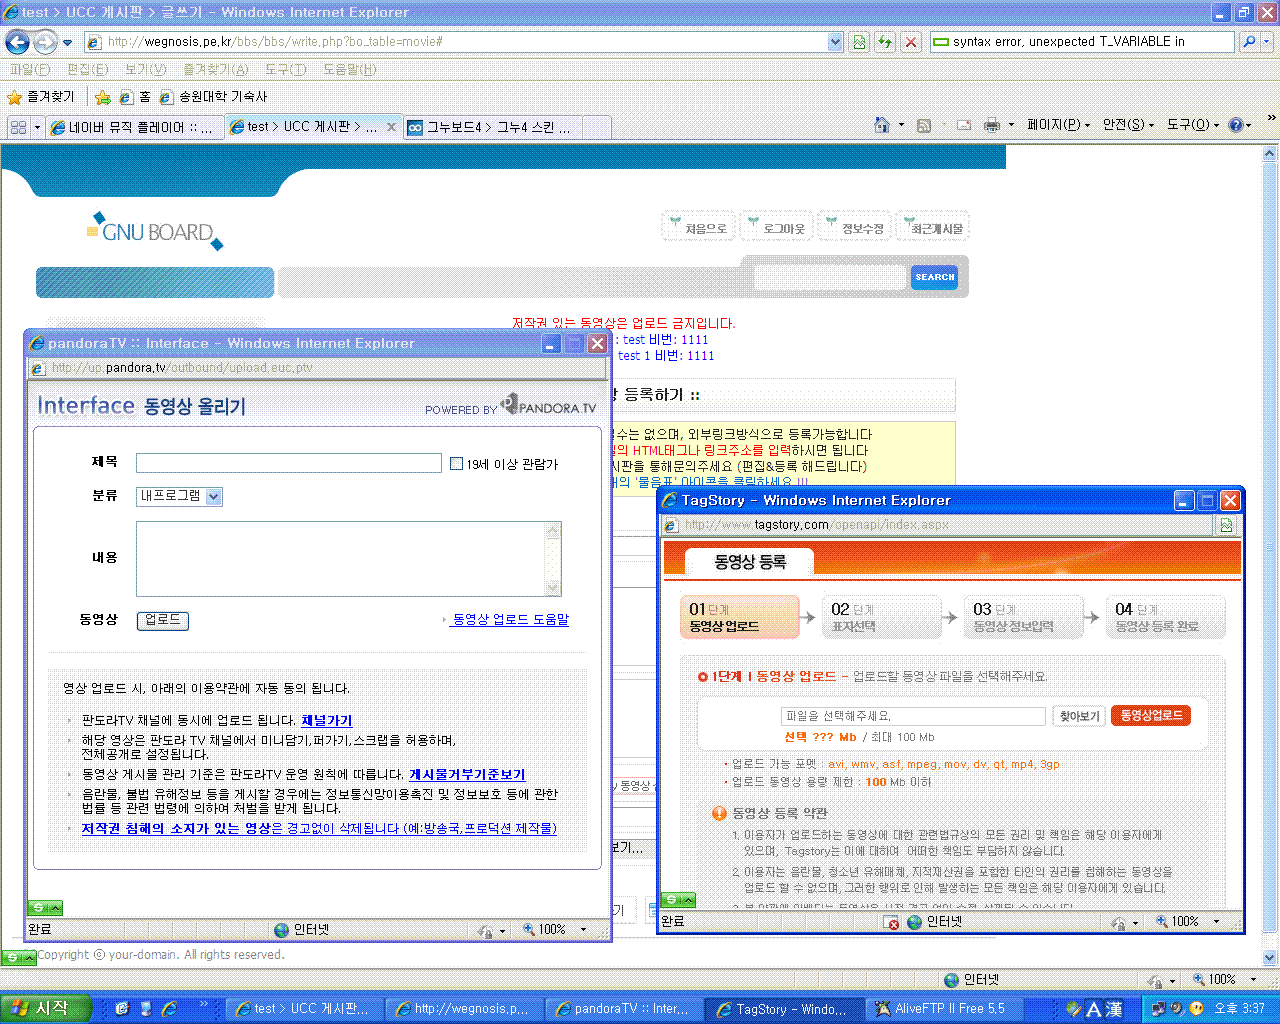
Task: Click the compatibility icon in TagStory address bar
Action: click(1227, 525)
